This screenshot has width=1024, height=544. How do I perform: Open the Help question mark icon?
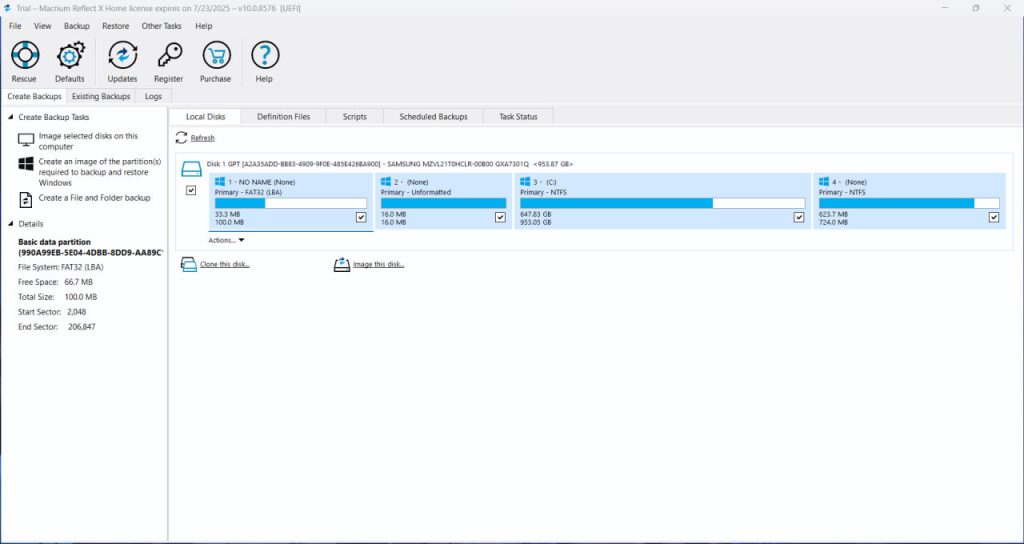tap(264, 56)
